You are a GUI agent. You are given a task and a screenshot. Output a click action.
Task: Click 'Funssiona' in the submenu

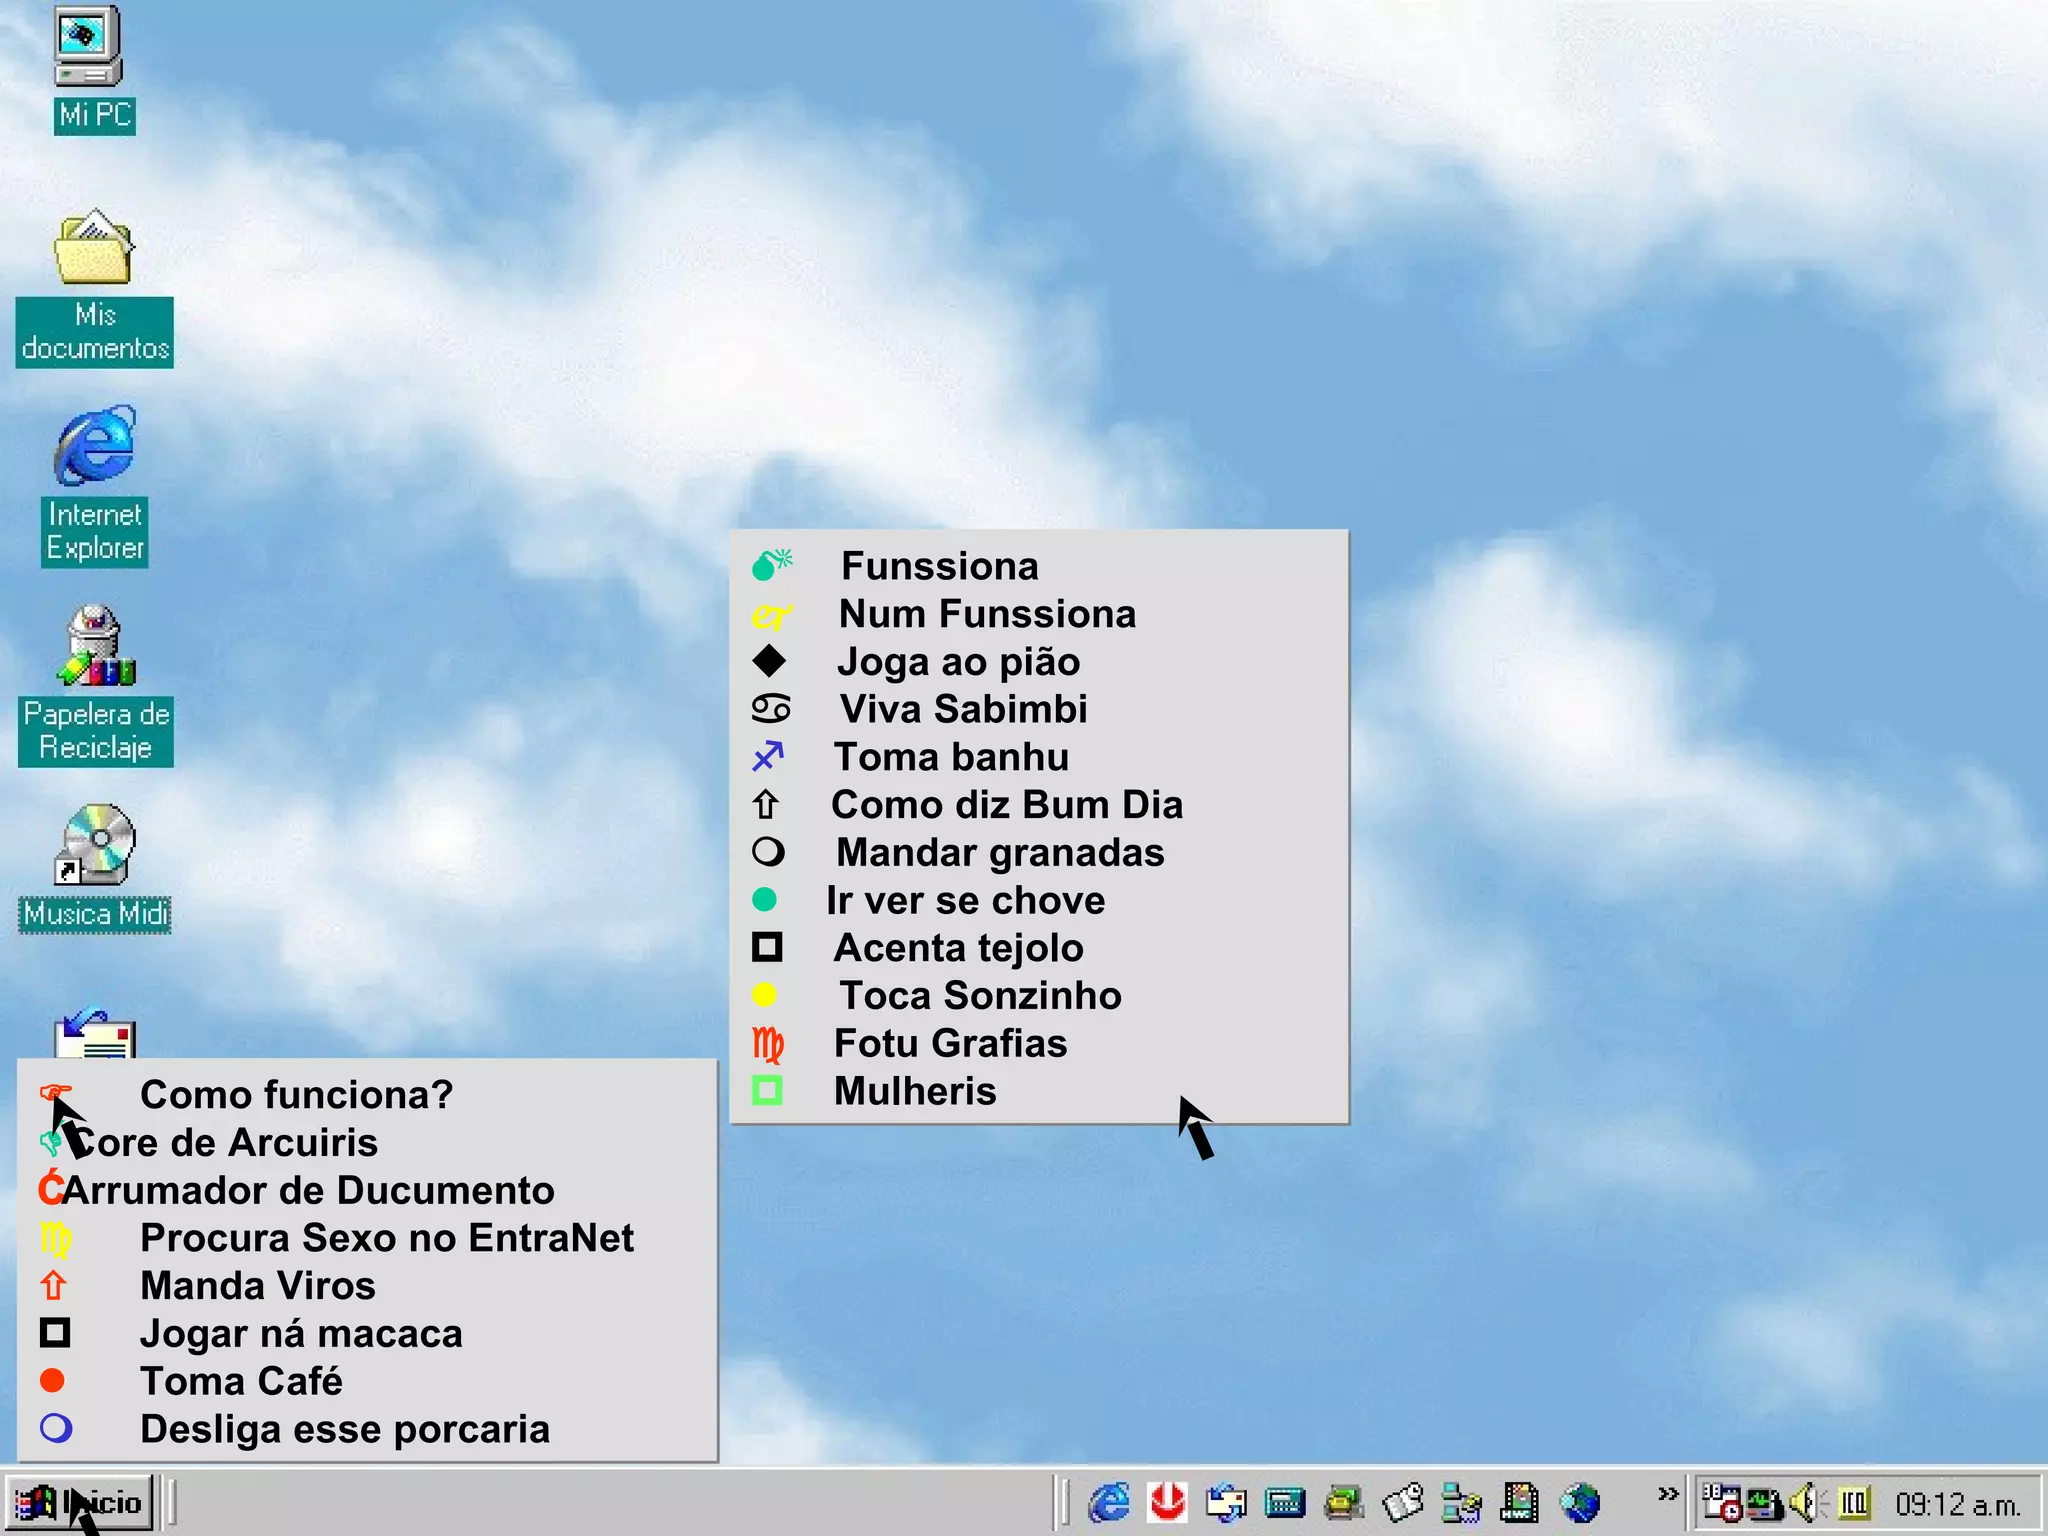[x=939, y=566]
